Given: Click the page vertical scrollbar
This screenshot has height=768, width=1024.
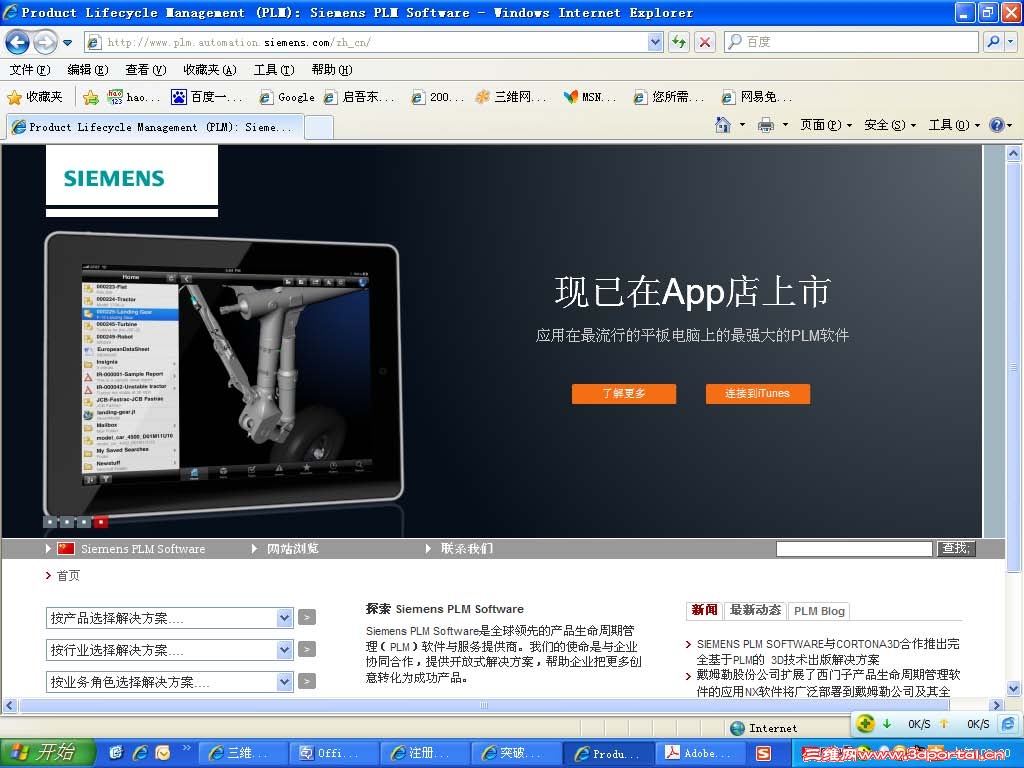Looking at the screenshot, I should pyautogui.click(x=1013, y=421).
